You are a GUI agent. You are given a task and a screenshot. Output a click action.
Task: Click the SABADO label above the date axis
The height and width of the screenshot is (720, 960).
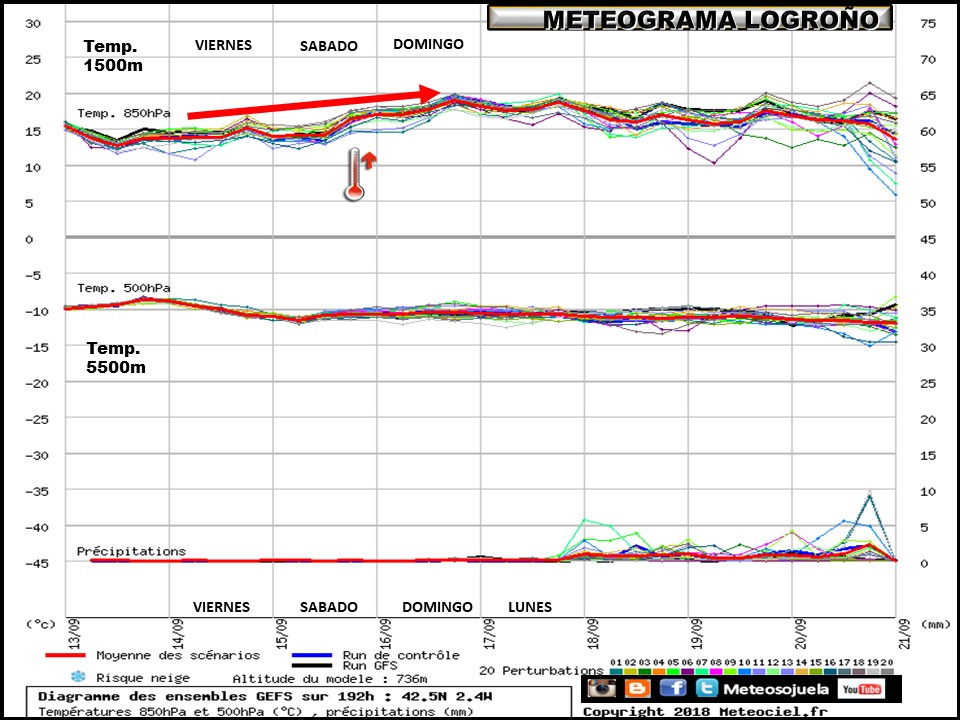click(x=329, y=607)
